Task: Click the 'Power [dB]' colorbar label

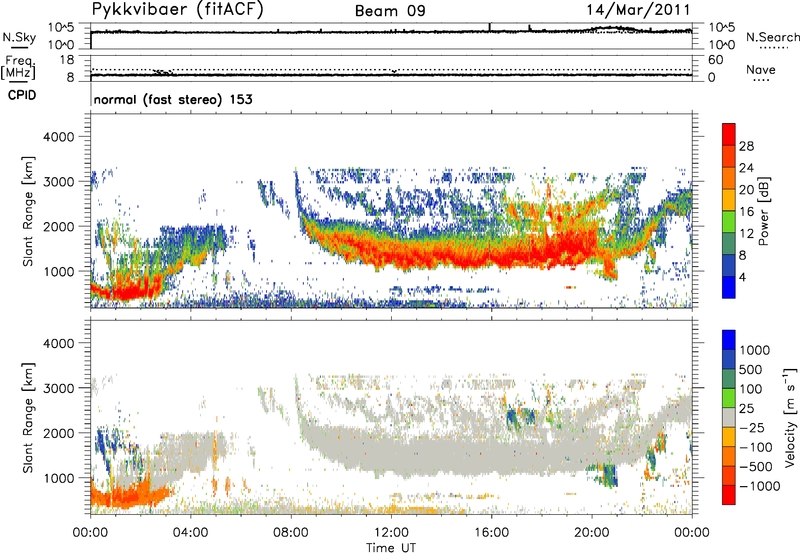Action: click(x=763, y=212)
